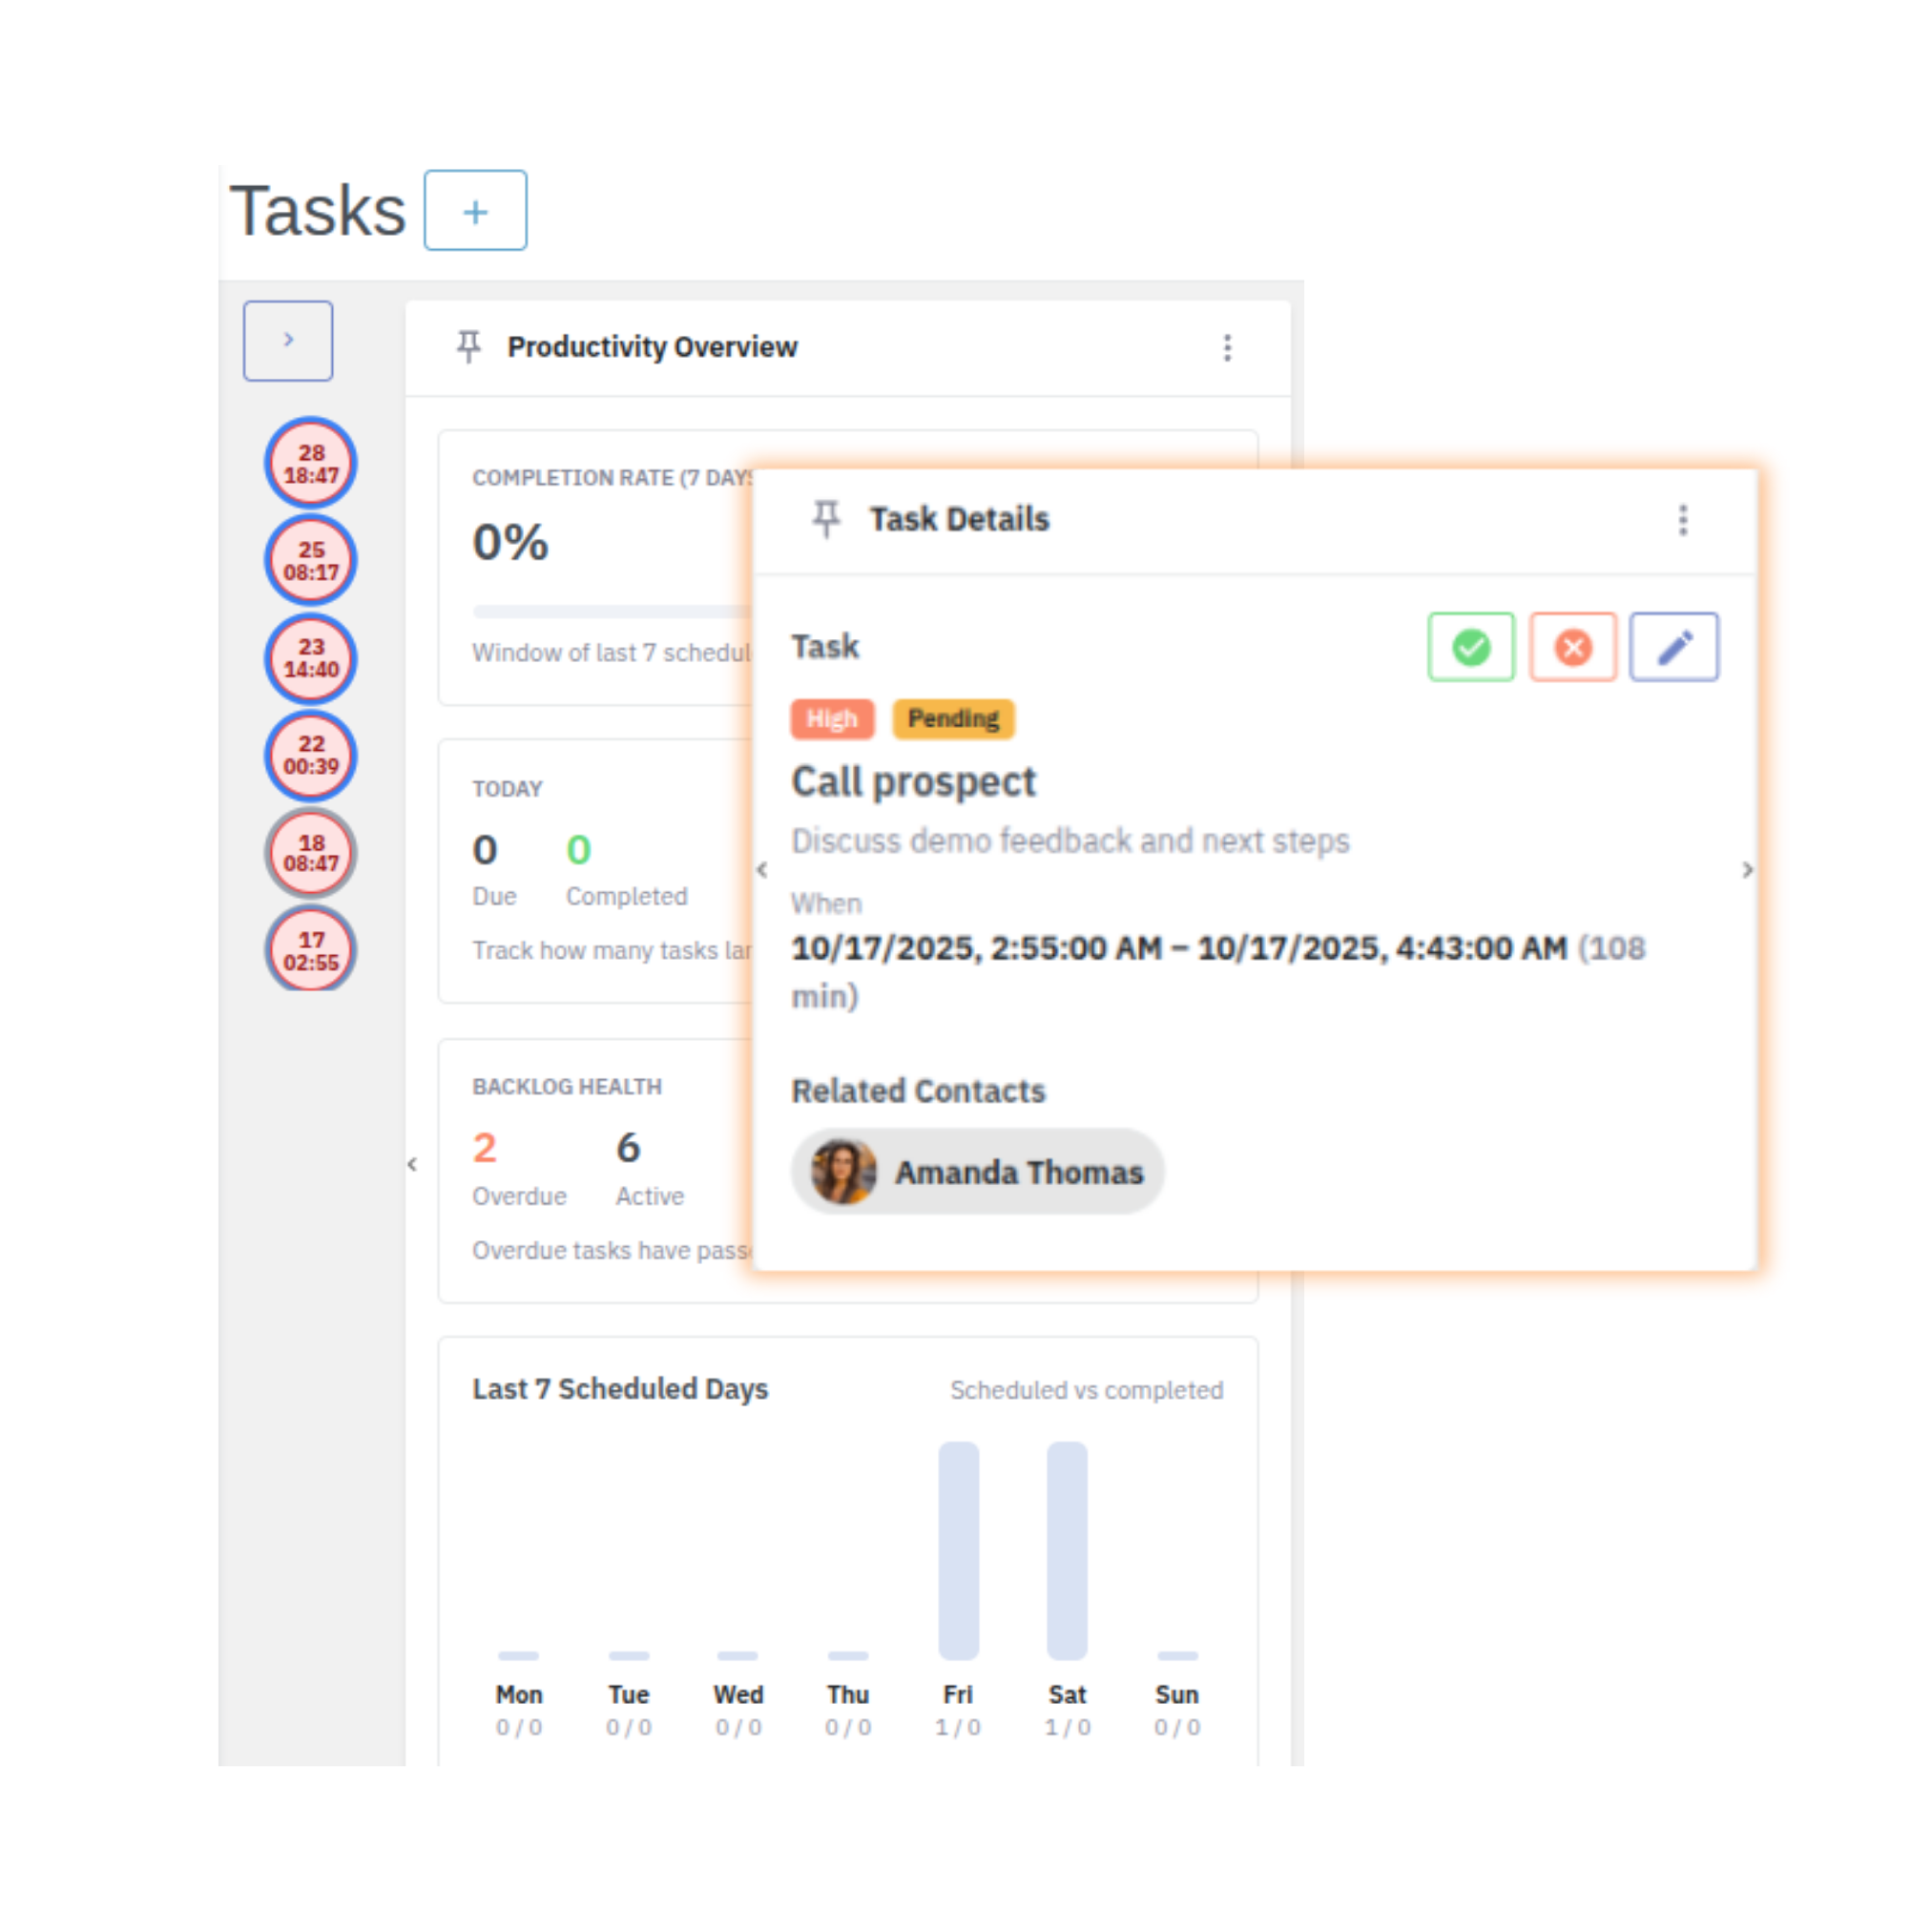1932x1932 pixels.
Task: Expand the collapsed sidebar with the arrow
Action: pyautogui.click(x=288, y=340)
